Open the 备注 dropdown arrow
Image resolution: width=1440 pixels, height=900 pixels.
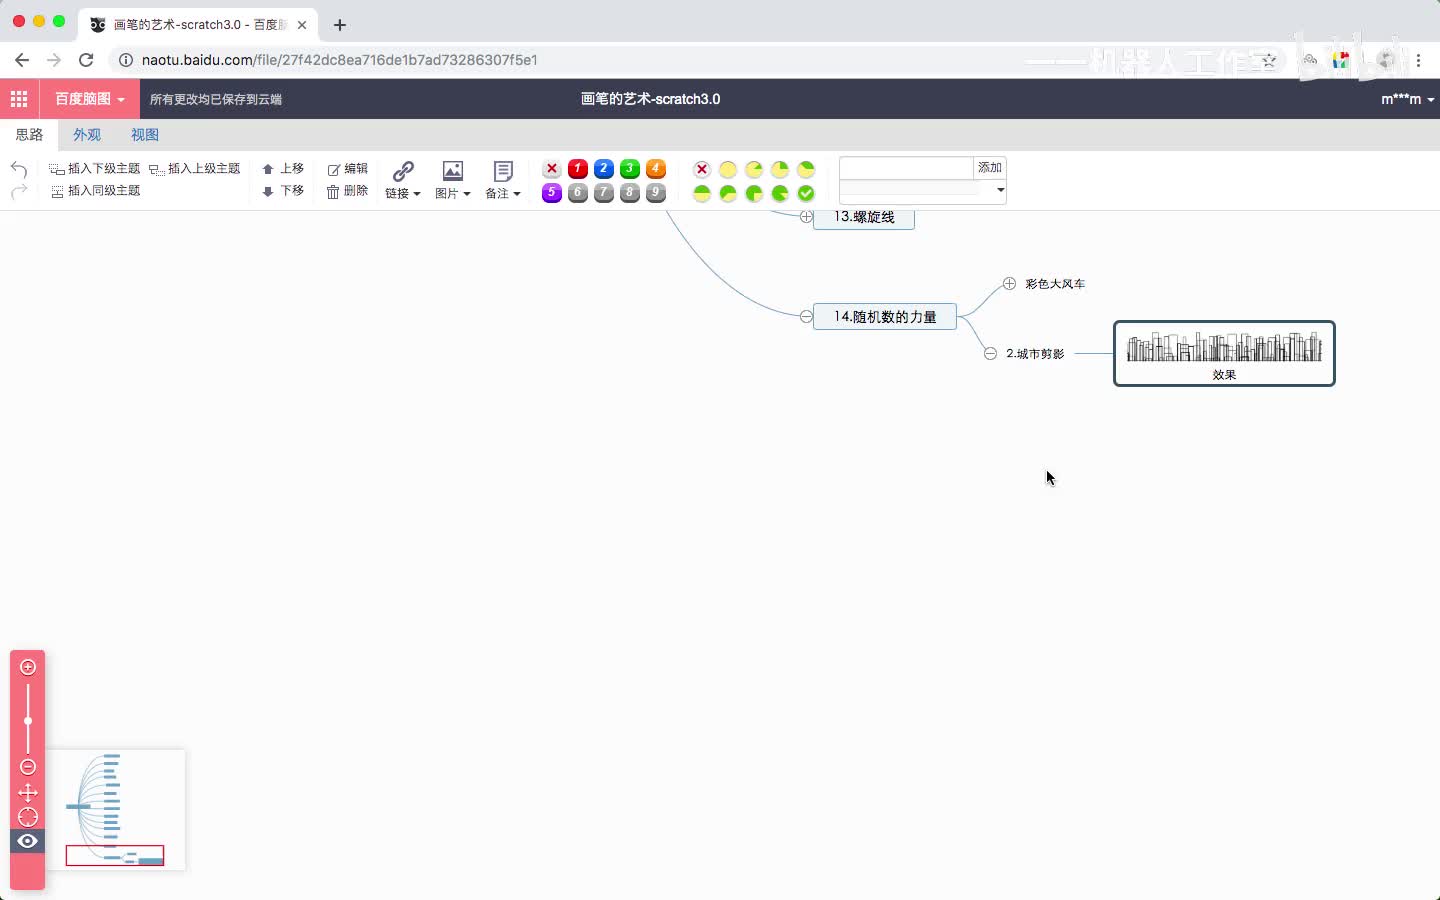516,194
